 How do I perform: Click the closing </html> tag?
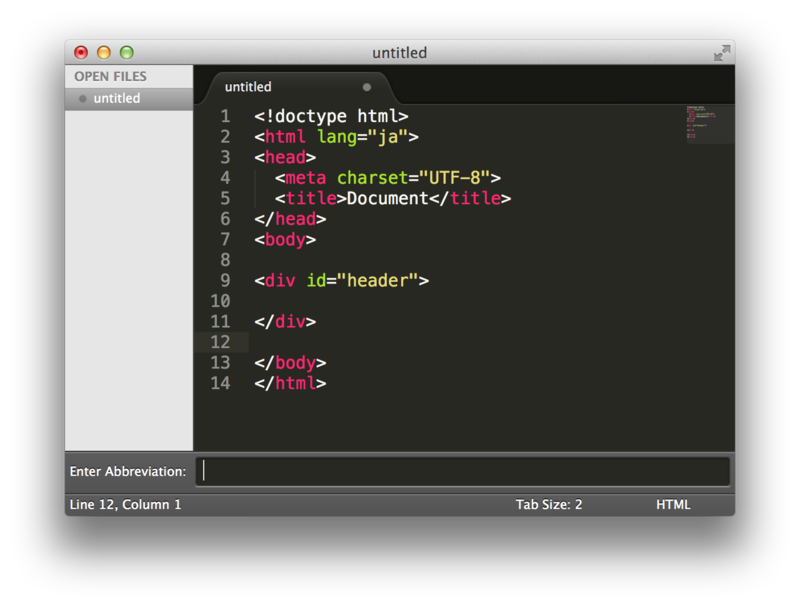tap(290, 383)
